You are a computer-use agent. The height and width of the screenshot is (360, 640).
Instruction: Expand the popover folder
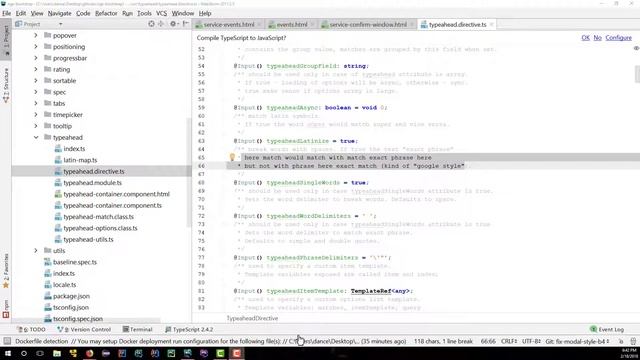[x=36, y=36]
